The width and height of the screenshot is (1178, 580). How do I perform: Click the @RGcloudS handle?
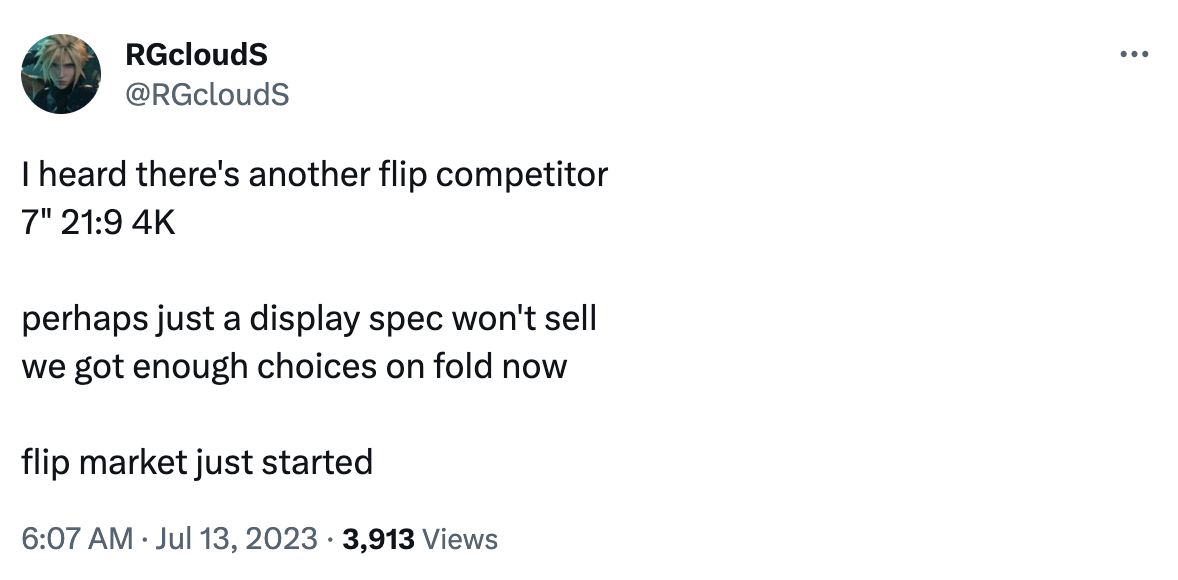(207, 95)
